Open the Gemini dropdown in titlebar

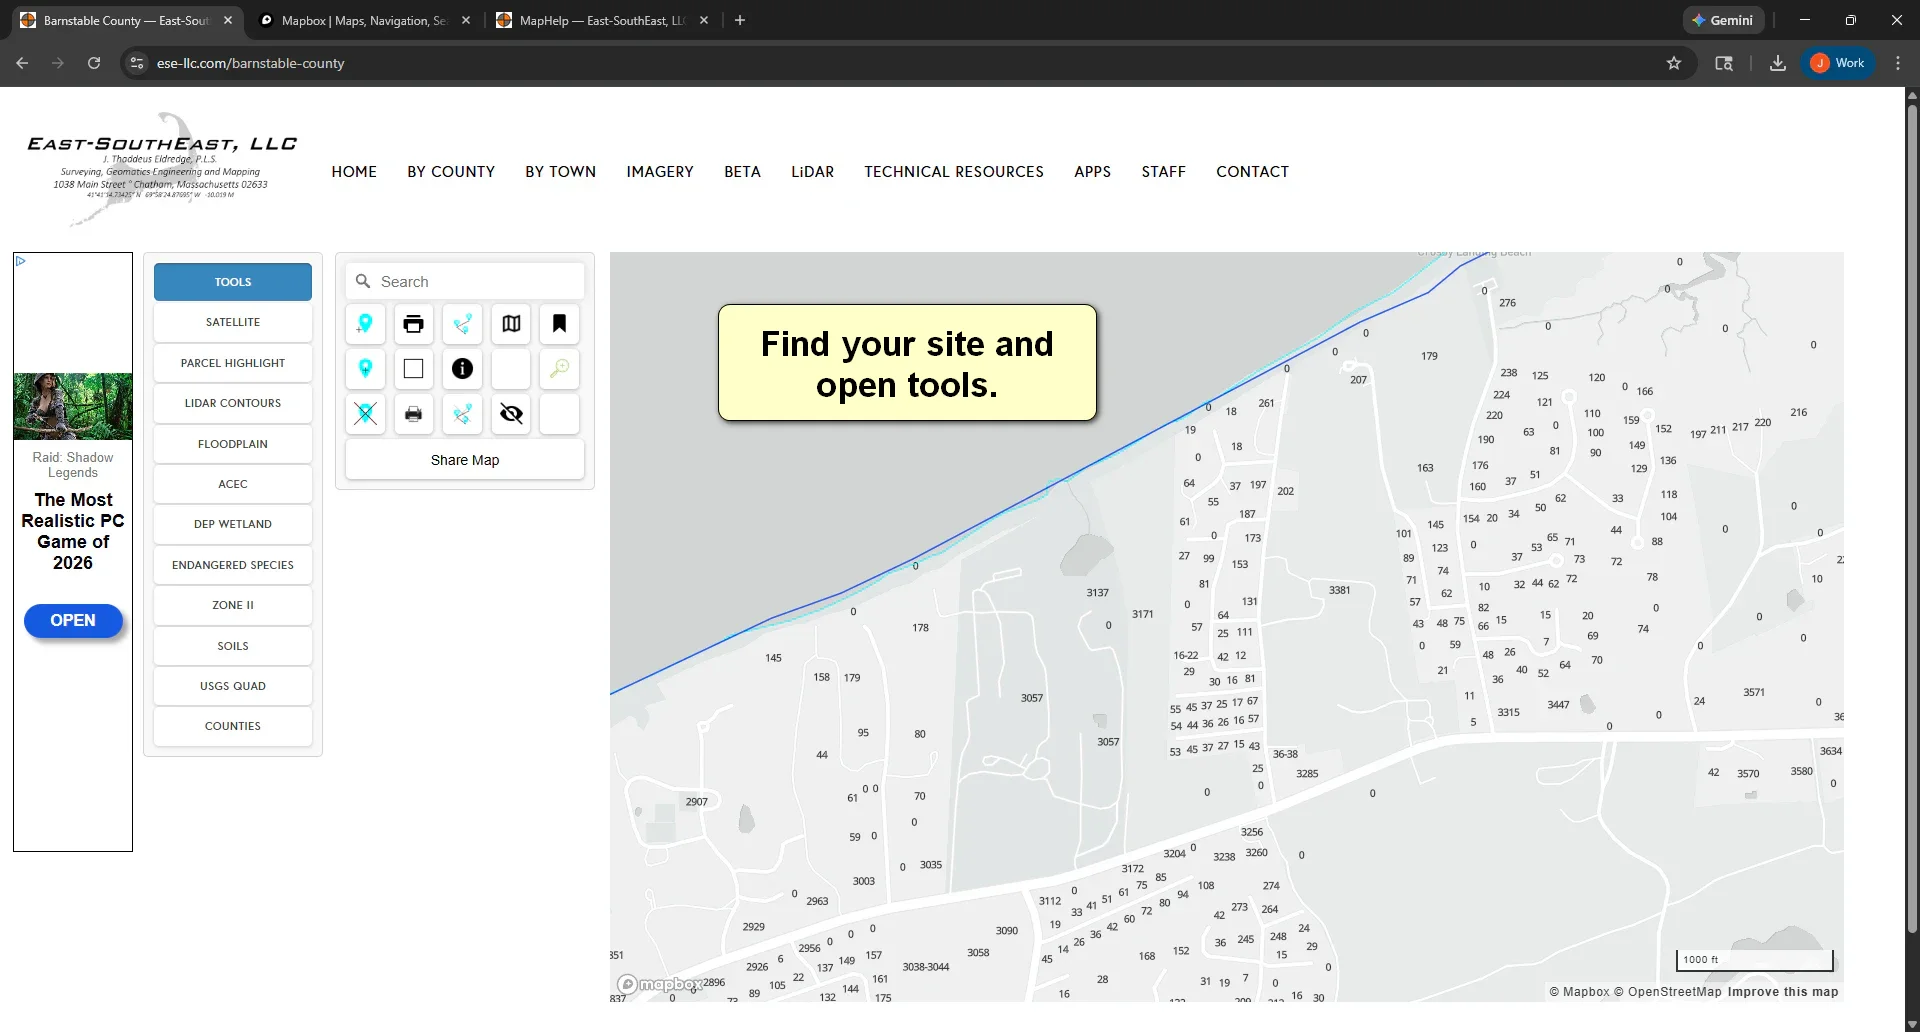coord(1724,20)
